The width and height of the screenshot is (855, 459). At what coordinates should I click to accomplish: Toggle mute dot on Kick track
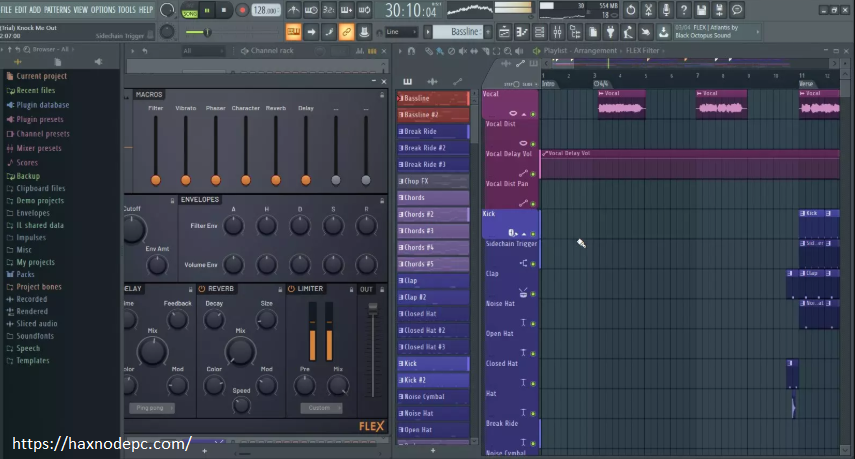533,234
